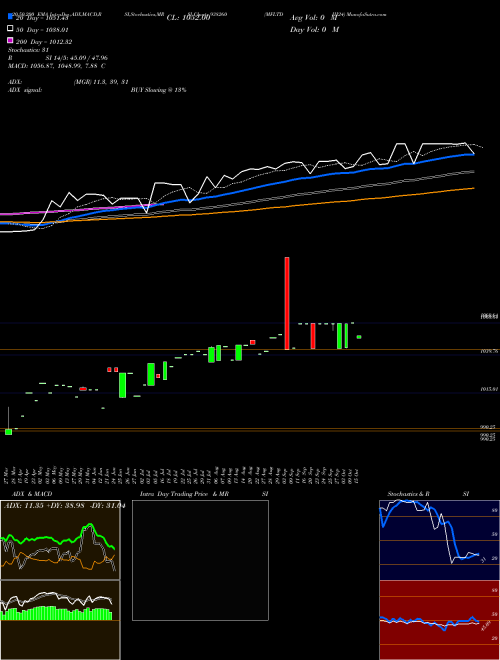The height and width of the screenshot is (660, 500).
Task: Click the 'Day Vol: 0 M' text
Action: pos(314,29)
